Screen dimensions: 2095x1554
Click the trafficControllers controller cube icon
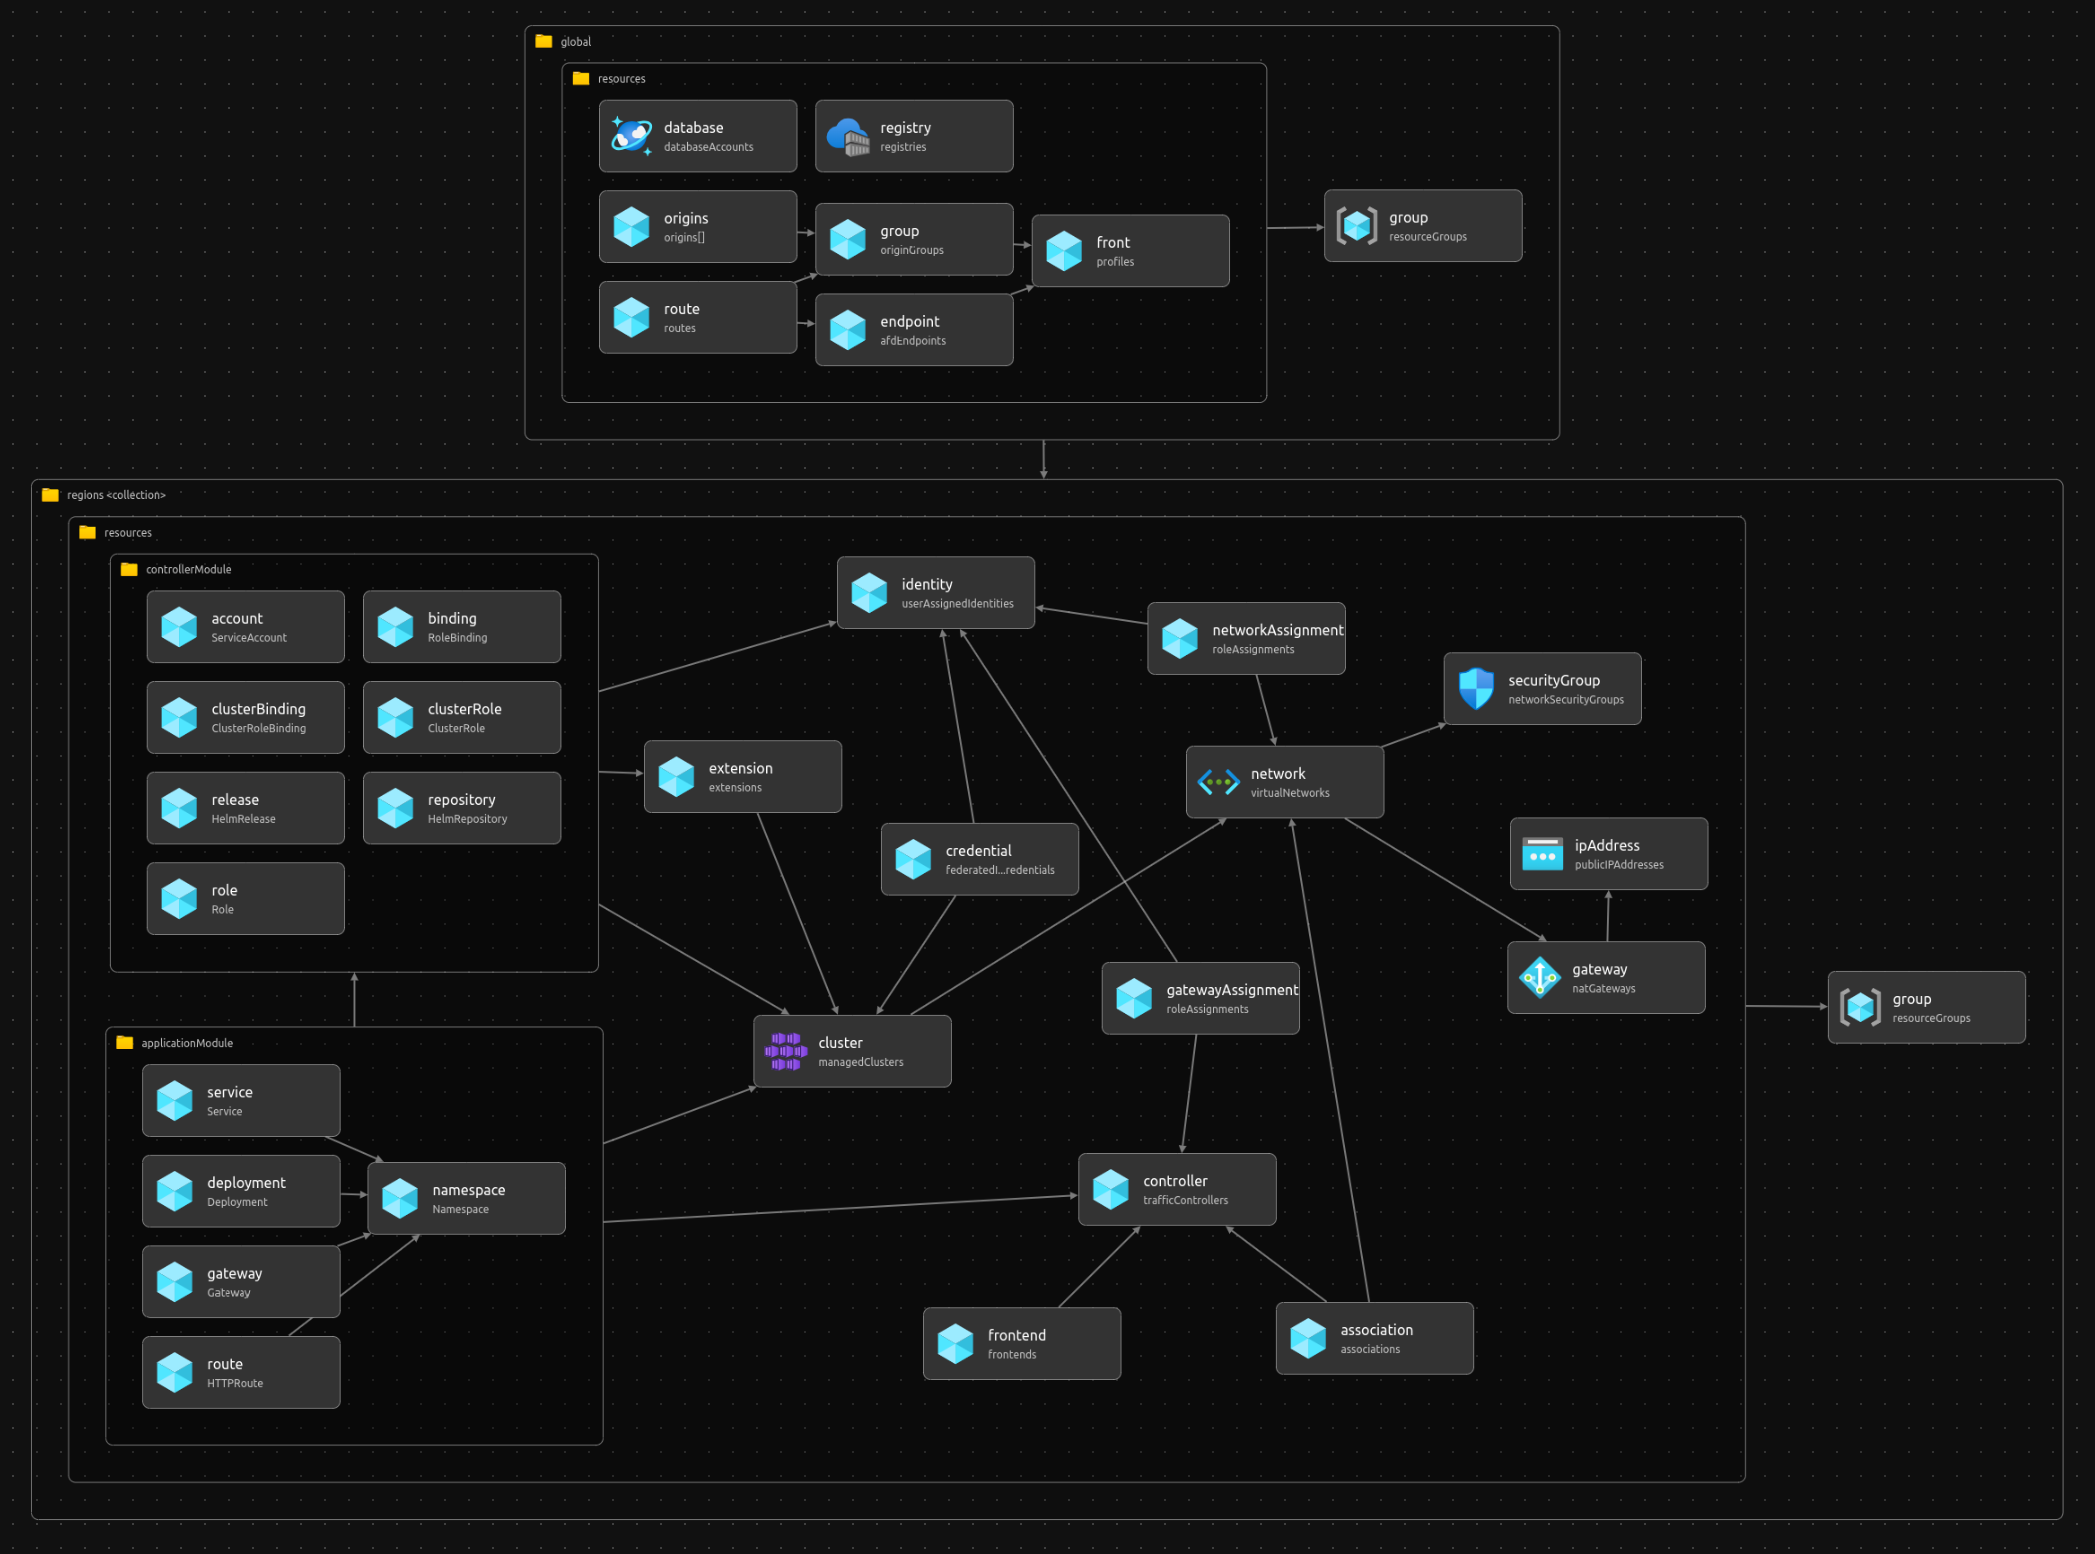[1111, 1190]
